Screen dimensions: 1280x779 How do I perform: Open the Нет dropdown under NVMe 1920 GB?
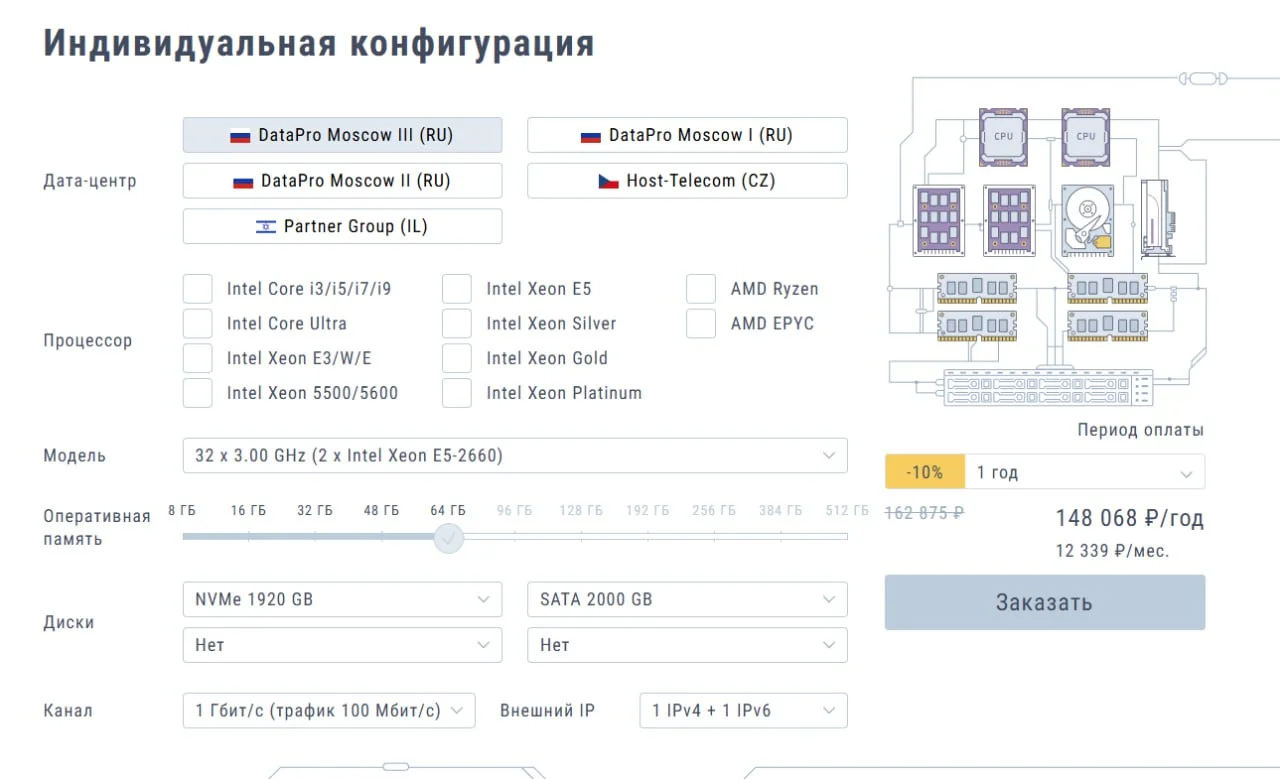pos(342,645)
